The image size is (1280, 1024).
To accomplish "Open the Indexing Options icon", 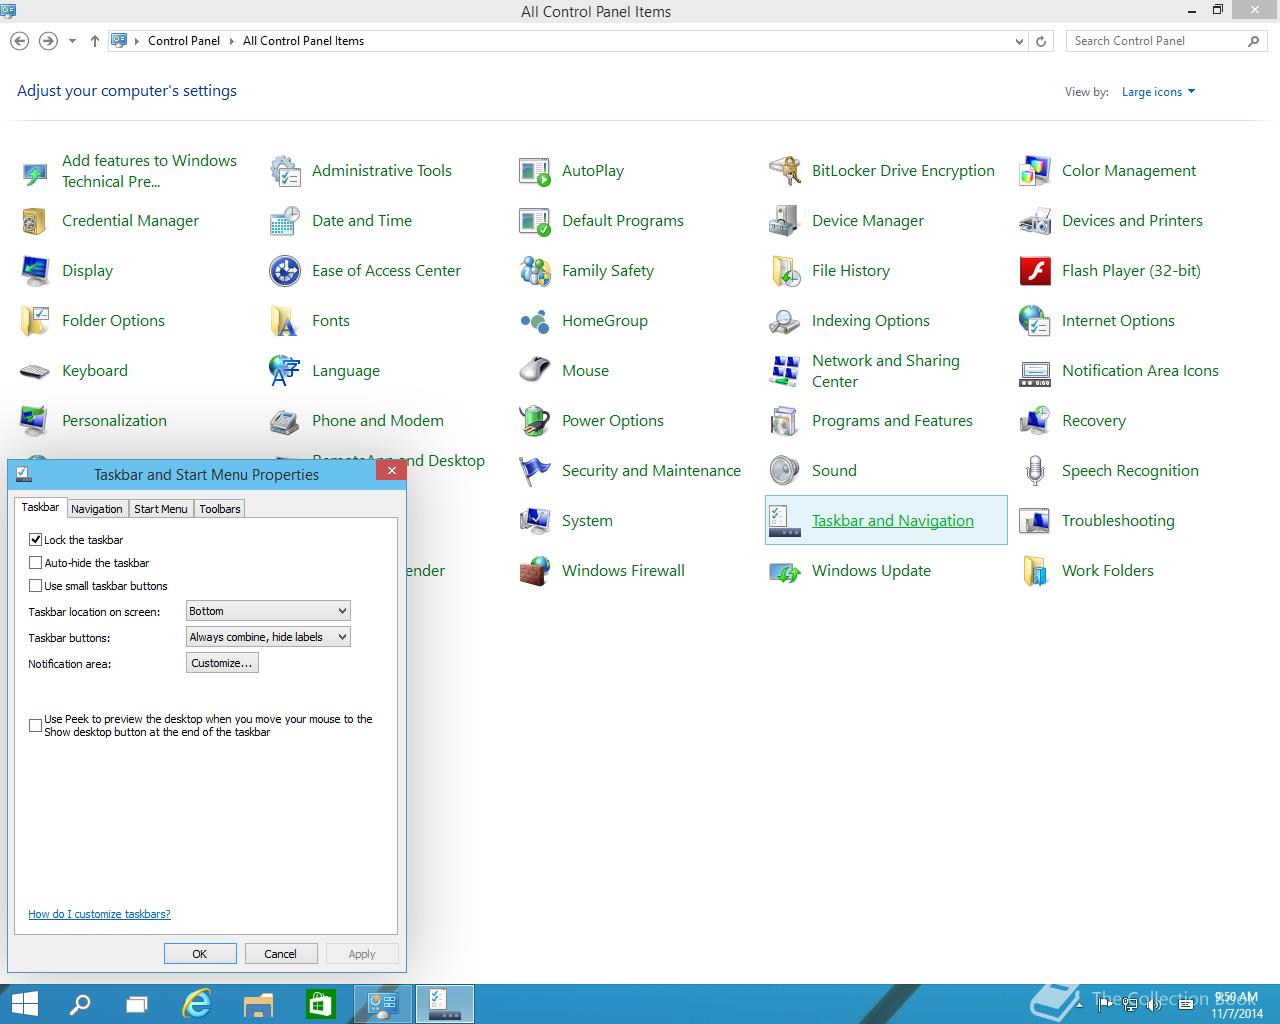I will pyautogui.click(x=785, y=321).
